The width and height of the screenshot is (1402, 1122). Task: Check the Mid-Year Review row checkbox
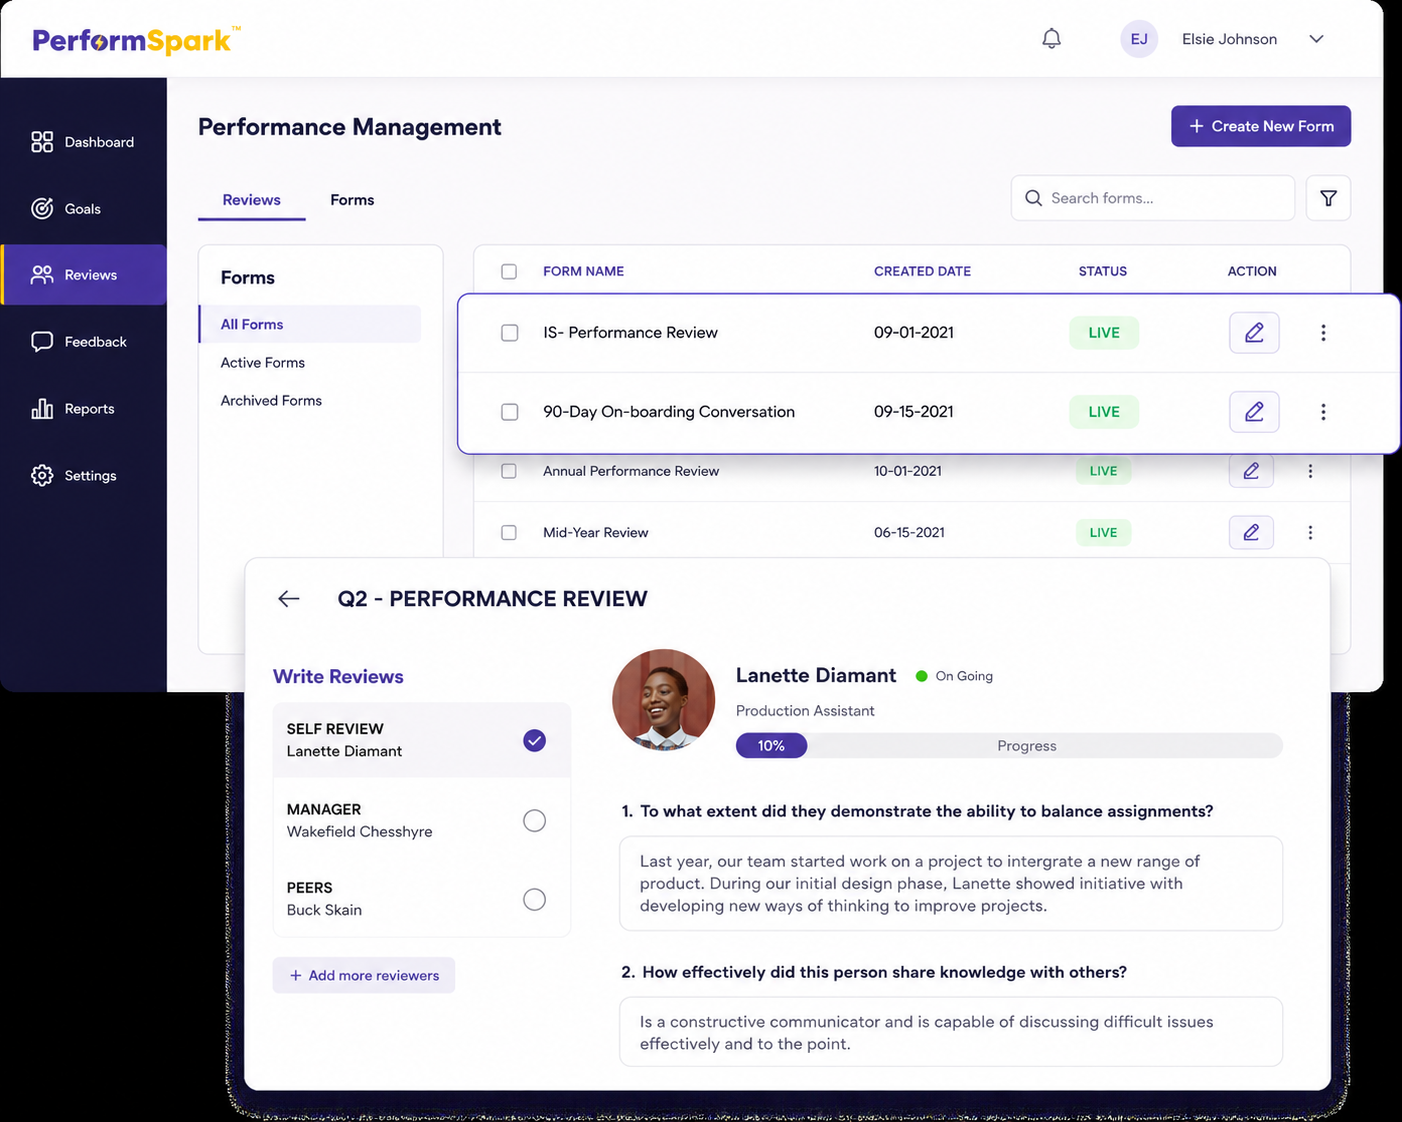coord(509,533)
